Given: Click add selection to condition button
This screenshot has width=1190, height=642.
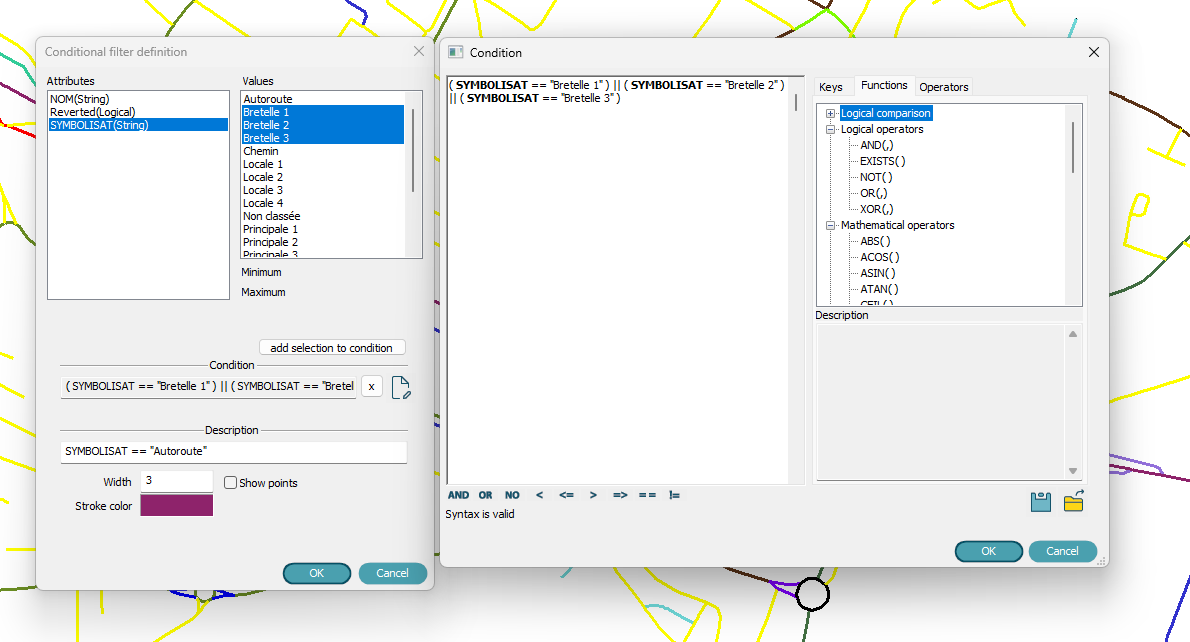Looking at the screenshot, I should click(332, 348).
